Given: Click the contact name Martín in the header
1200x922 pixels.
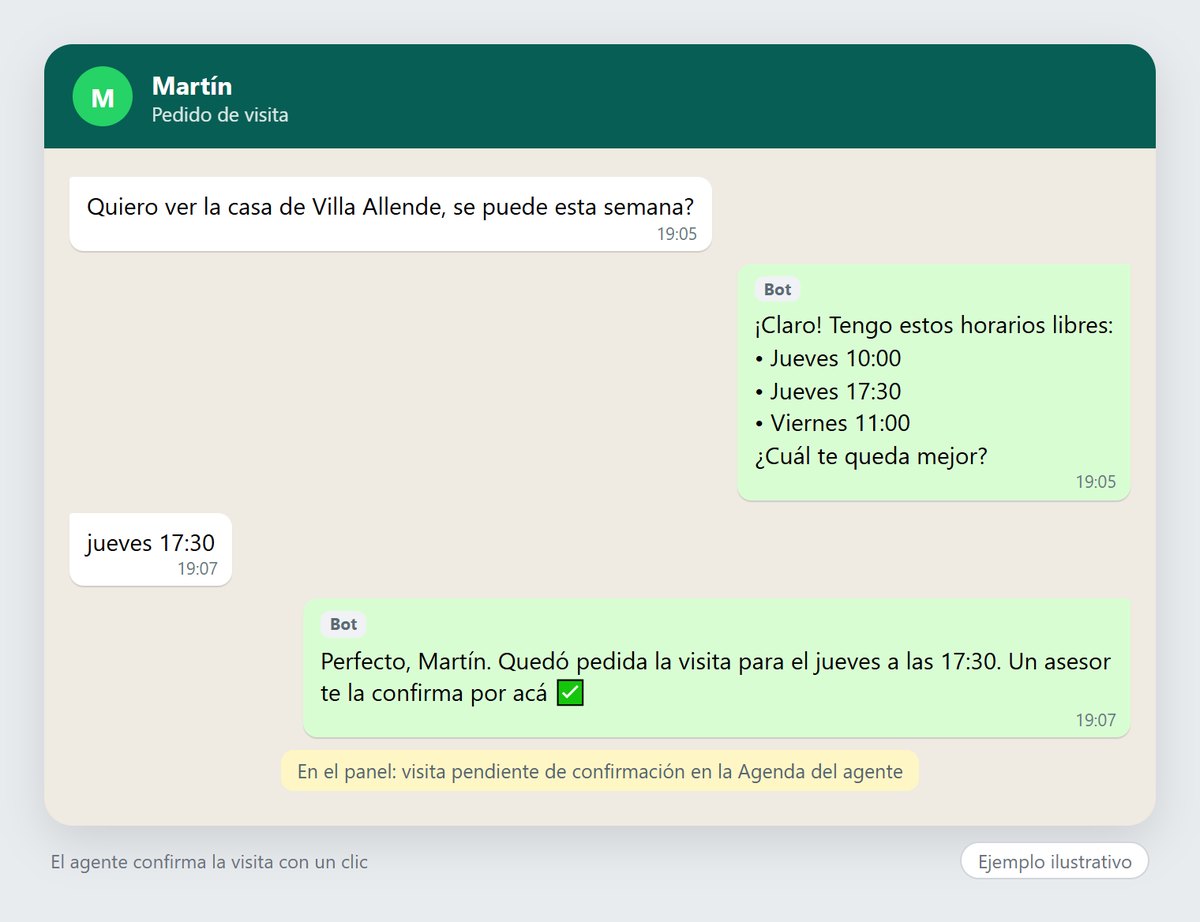Looking at the screenshot, I should (x=192, y=86).
